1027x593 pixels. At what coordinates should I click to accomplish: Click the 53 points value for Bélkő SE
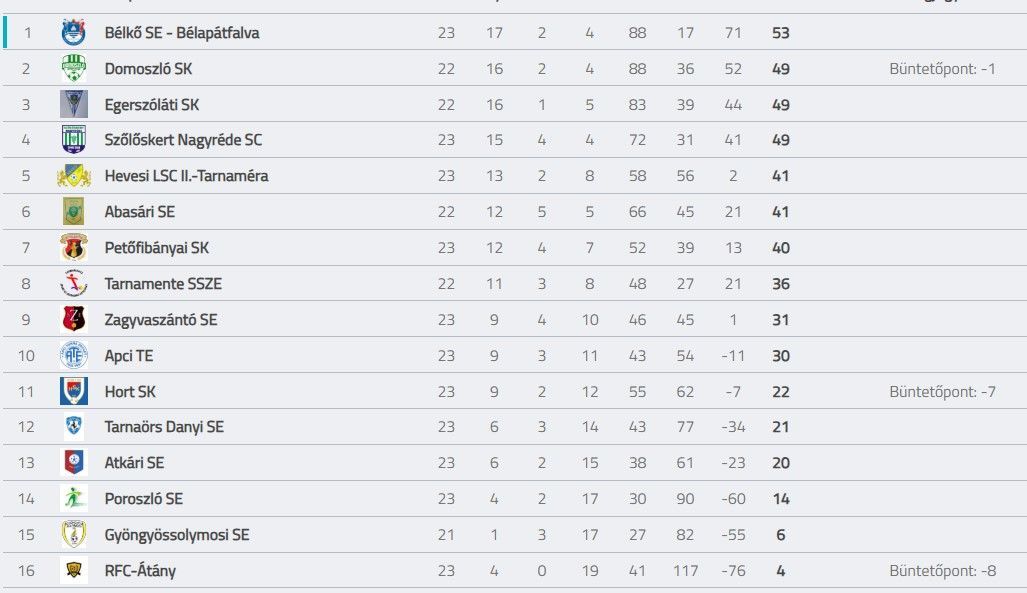[x=781, y=33]
